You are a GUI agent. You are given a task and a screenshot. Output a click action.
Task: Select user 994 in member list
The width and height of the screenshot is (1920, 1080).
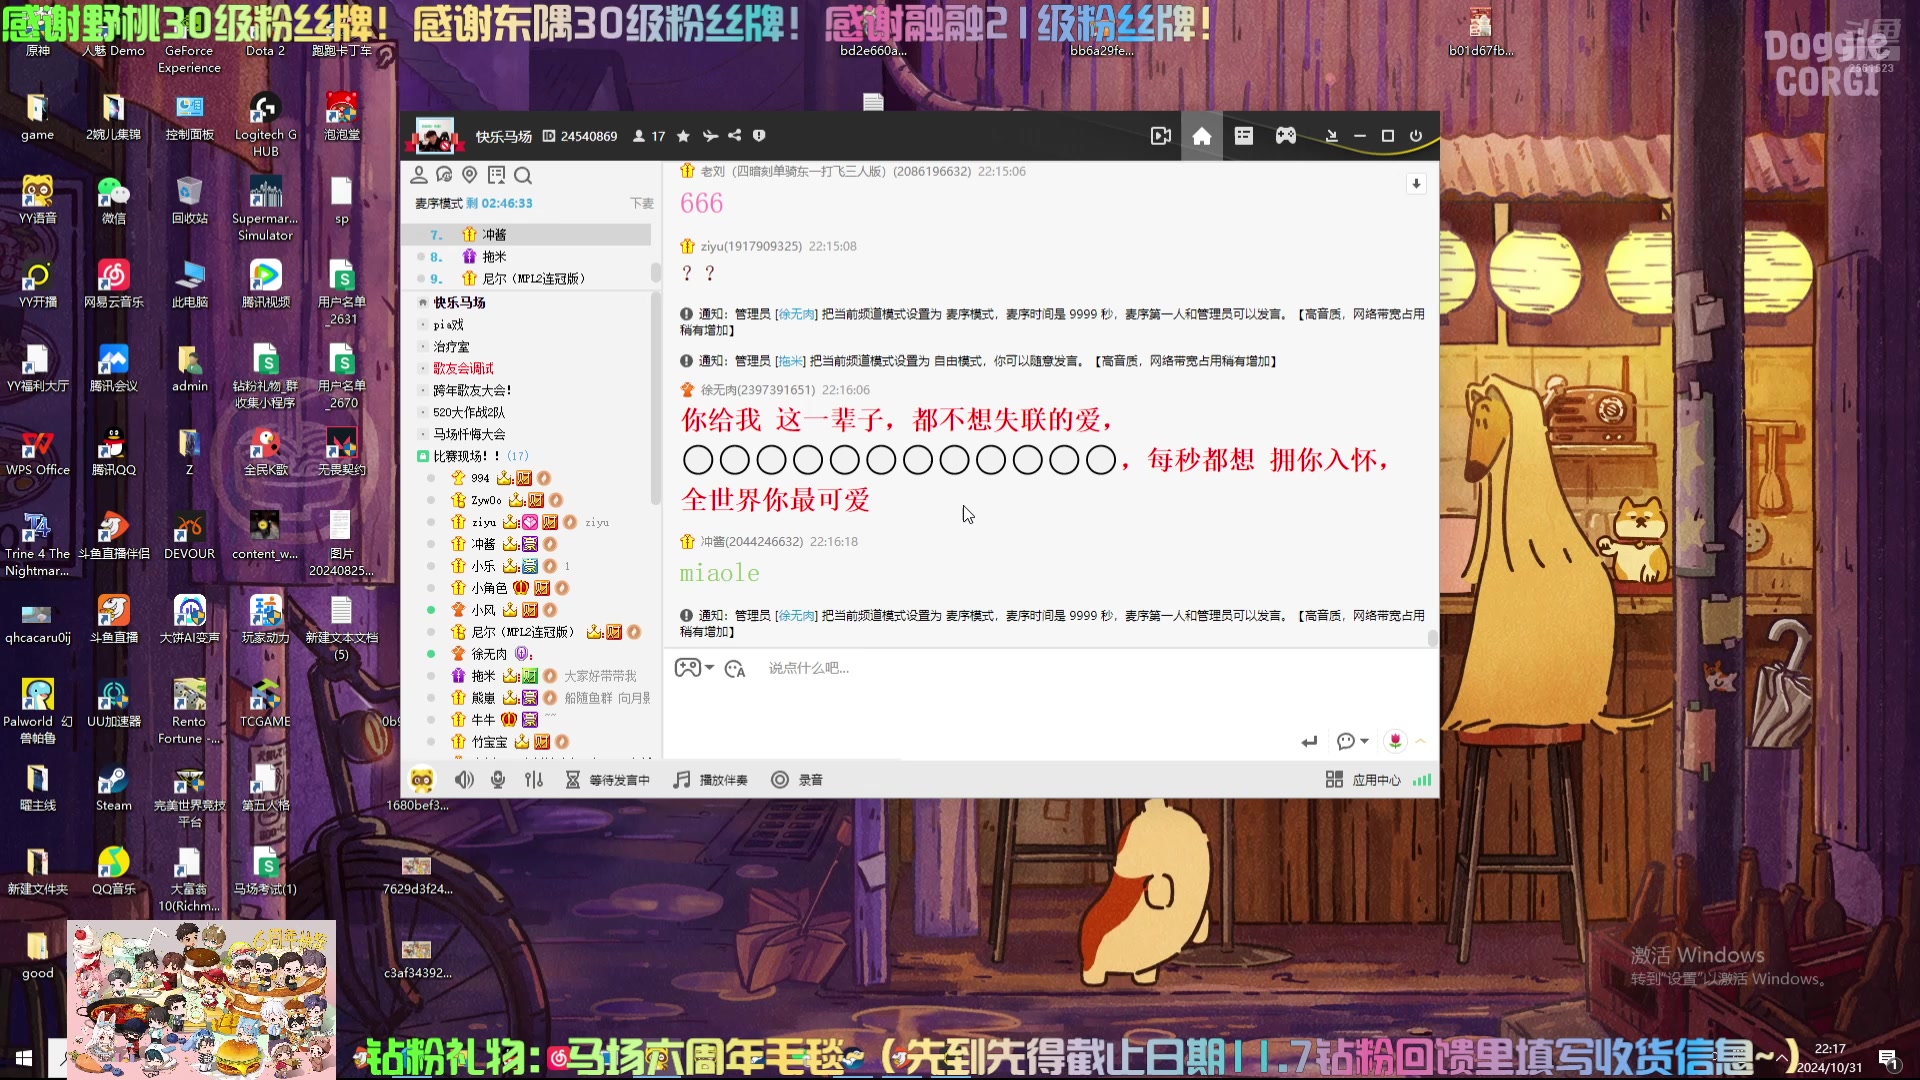coord(480,478)
